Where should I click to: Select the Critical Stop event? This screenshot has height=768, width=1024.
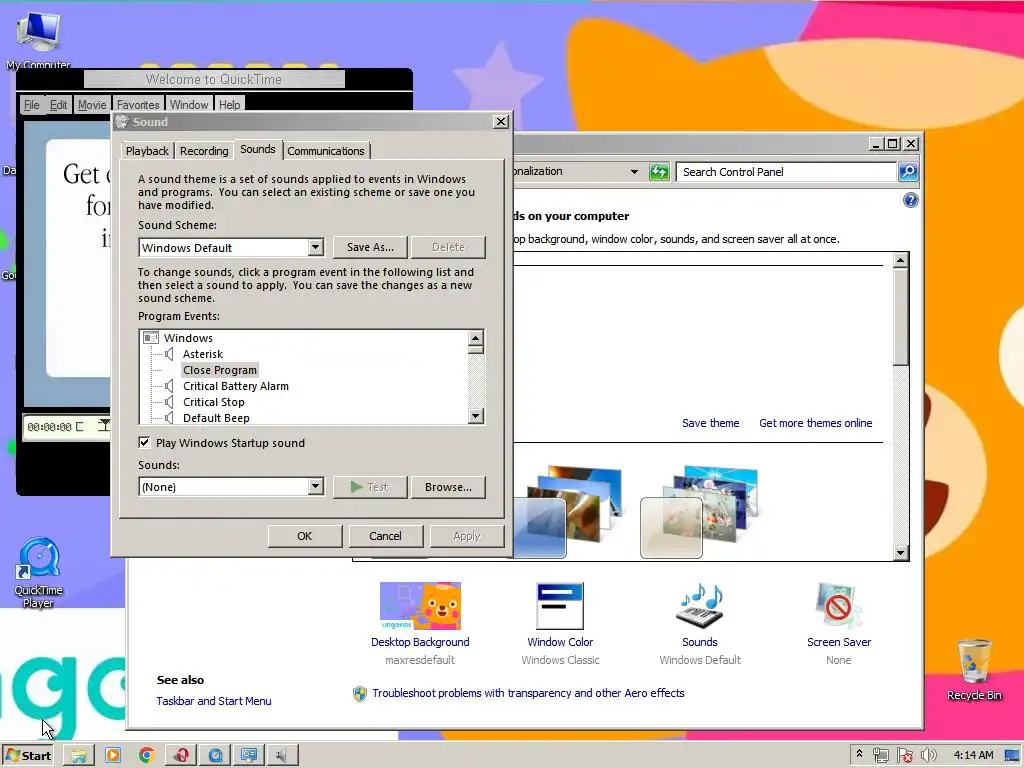point(214,402)
